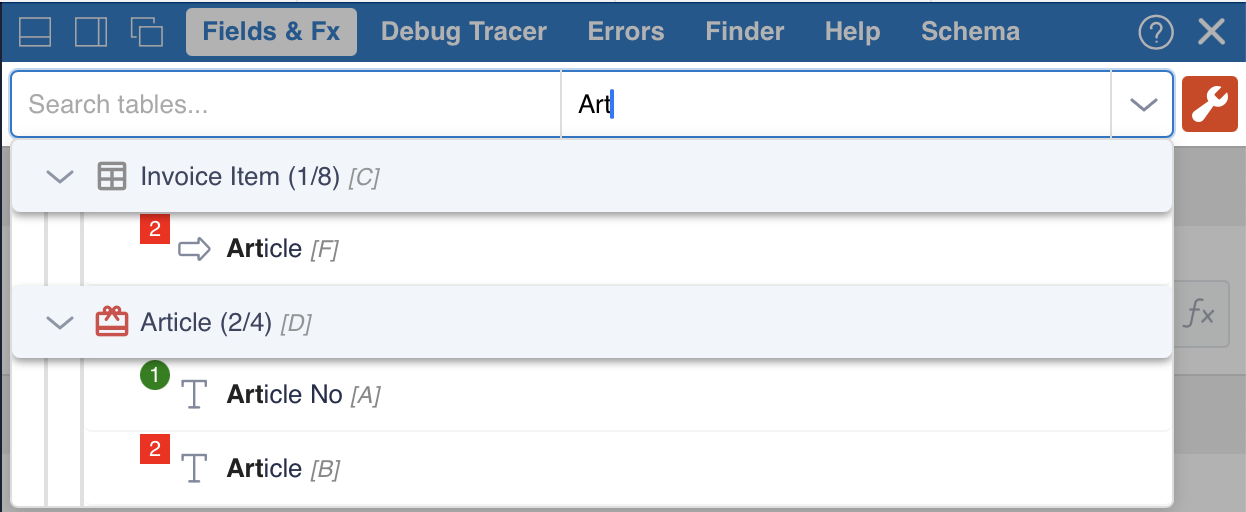1246x512 pixels.
Task: Open the Finder tab
Action: [x=744, y=32]
